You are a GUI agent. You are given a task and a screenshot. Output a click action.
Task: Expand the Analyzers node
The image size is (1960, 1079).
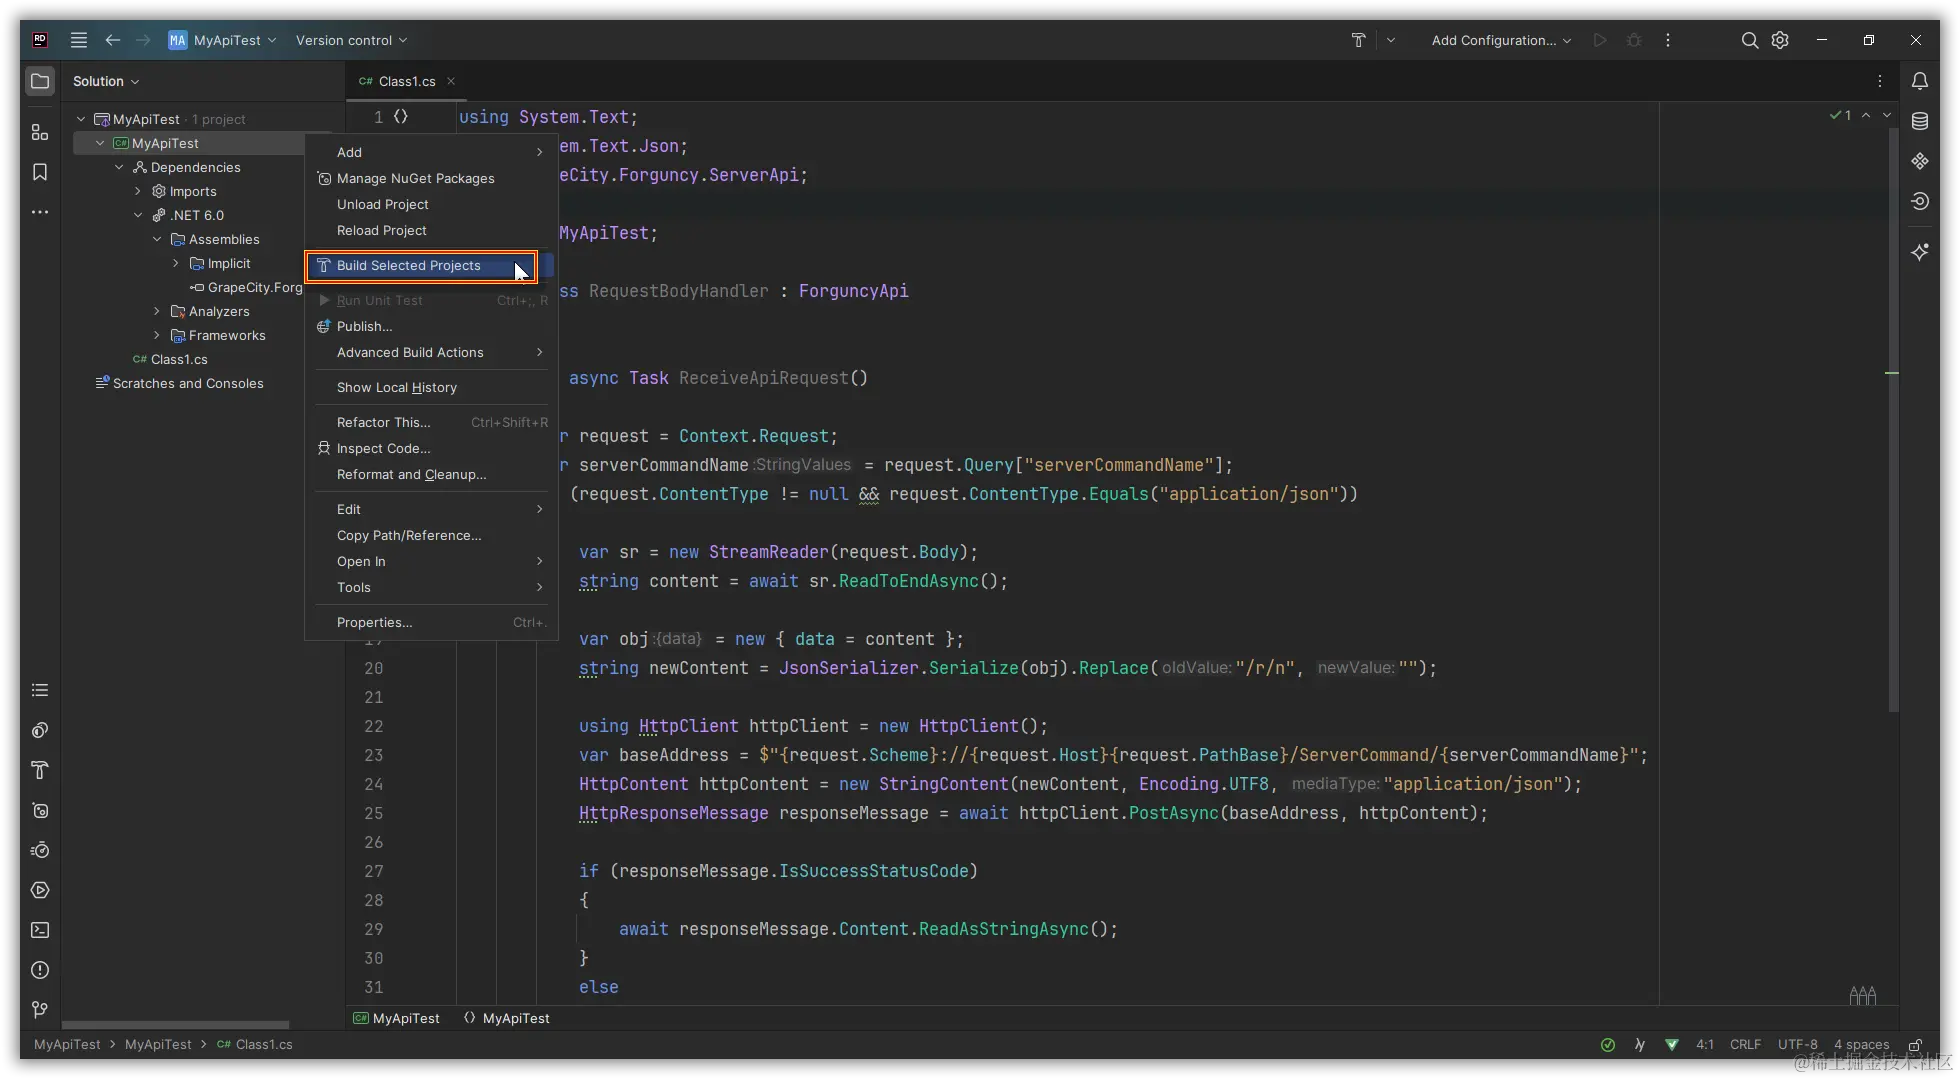click(x=157, y=311)
